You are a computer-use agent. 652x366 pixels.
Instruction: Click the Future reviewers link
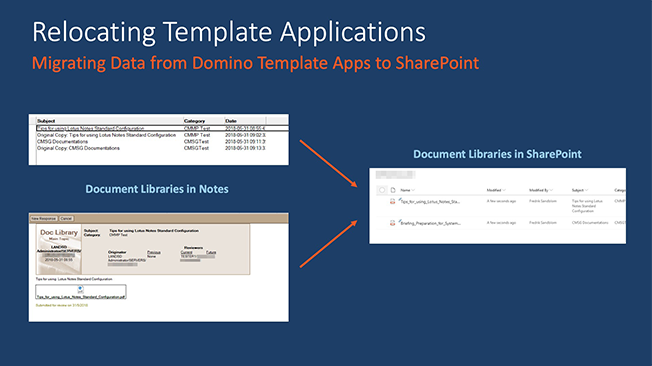211,252
